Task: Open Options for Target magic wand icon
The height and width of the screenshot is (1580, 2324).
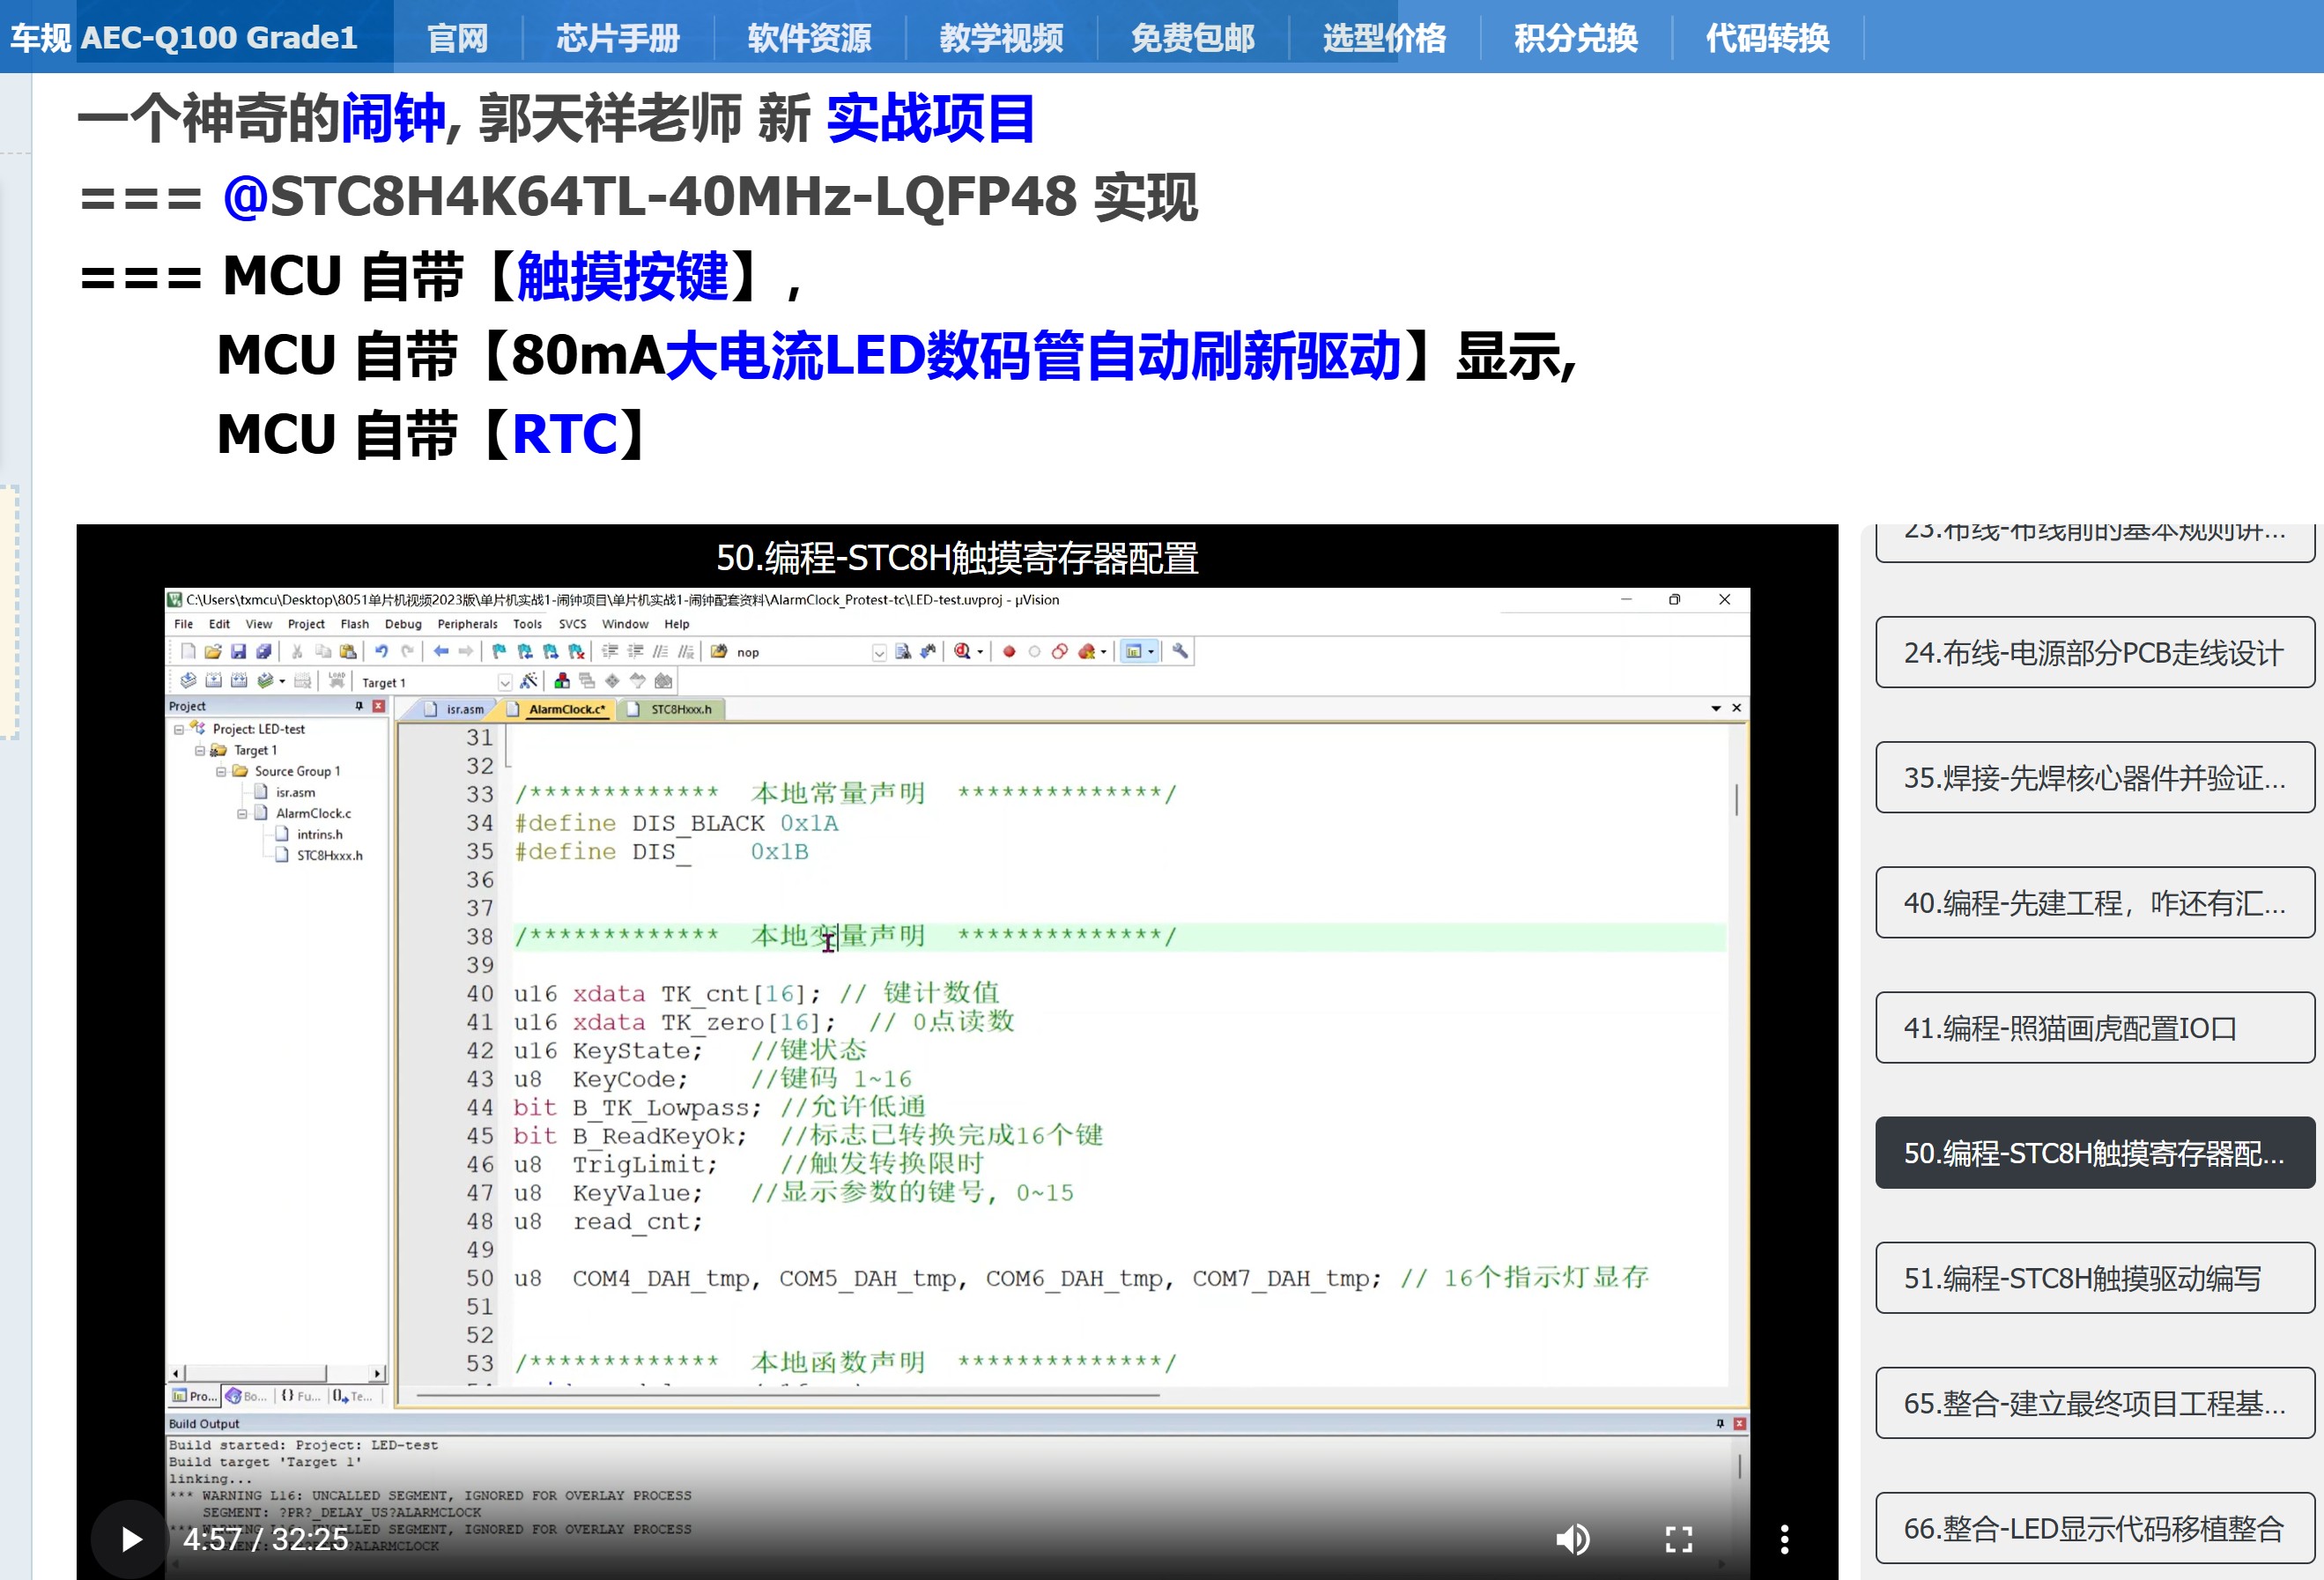Action: pos(529,681)
